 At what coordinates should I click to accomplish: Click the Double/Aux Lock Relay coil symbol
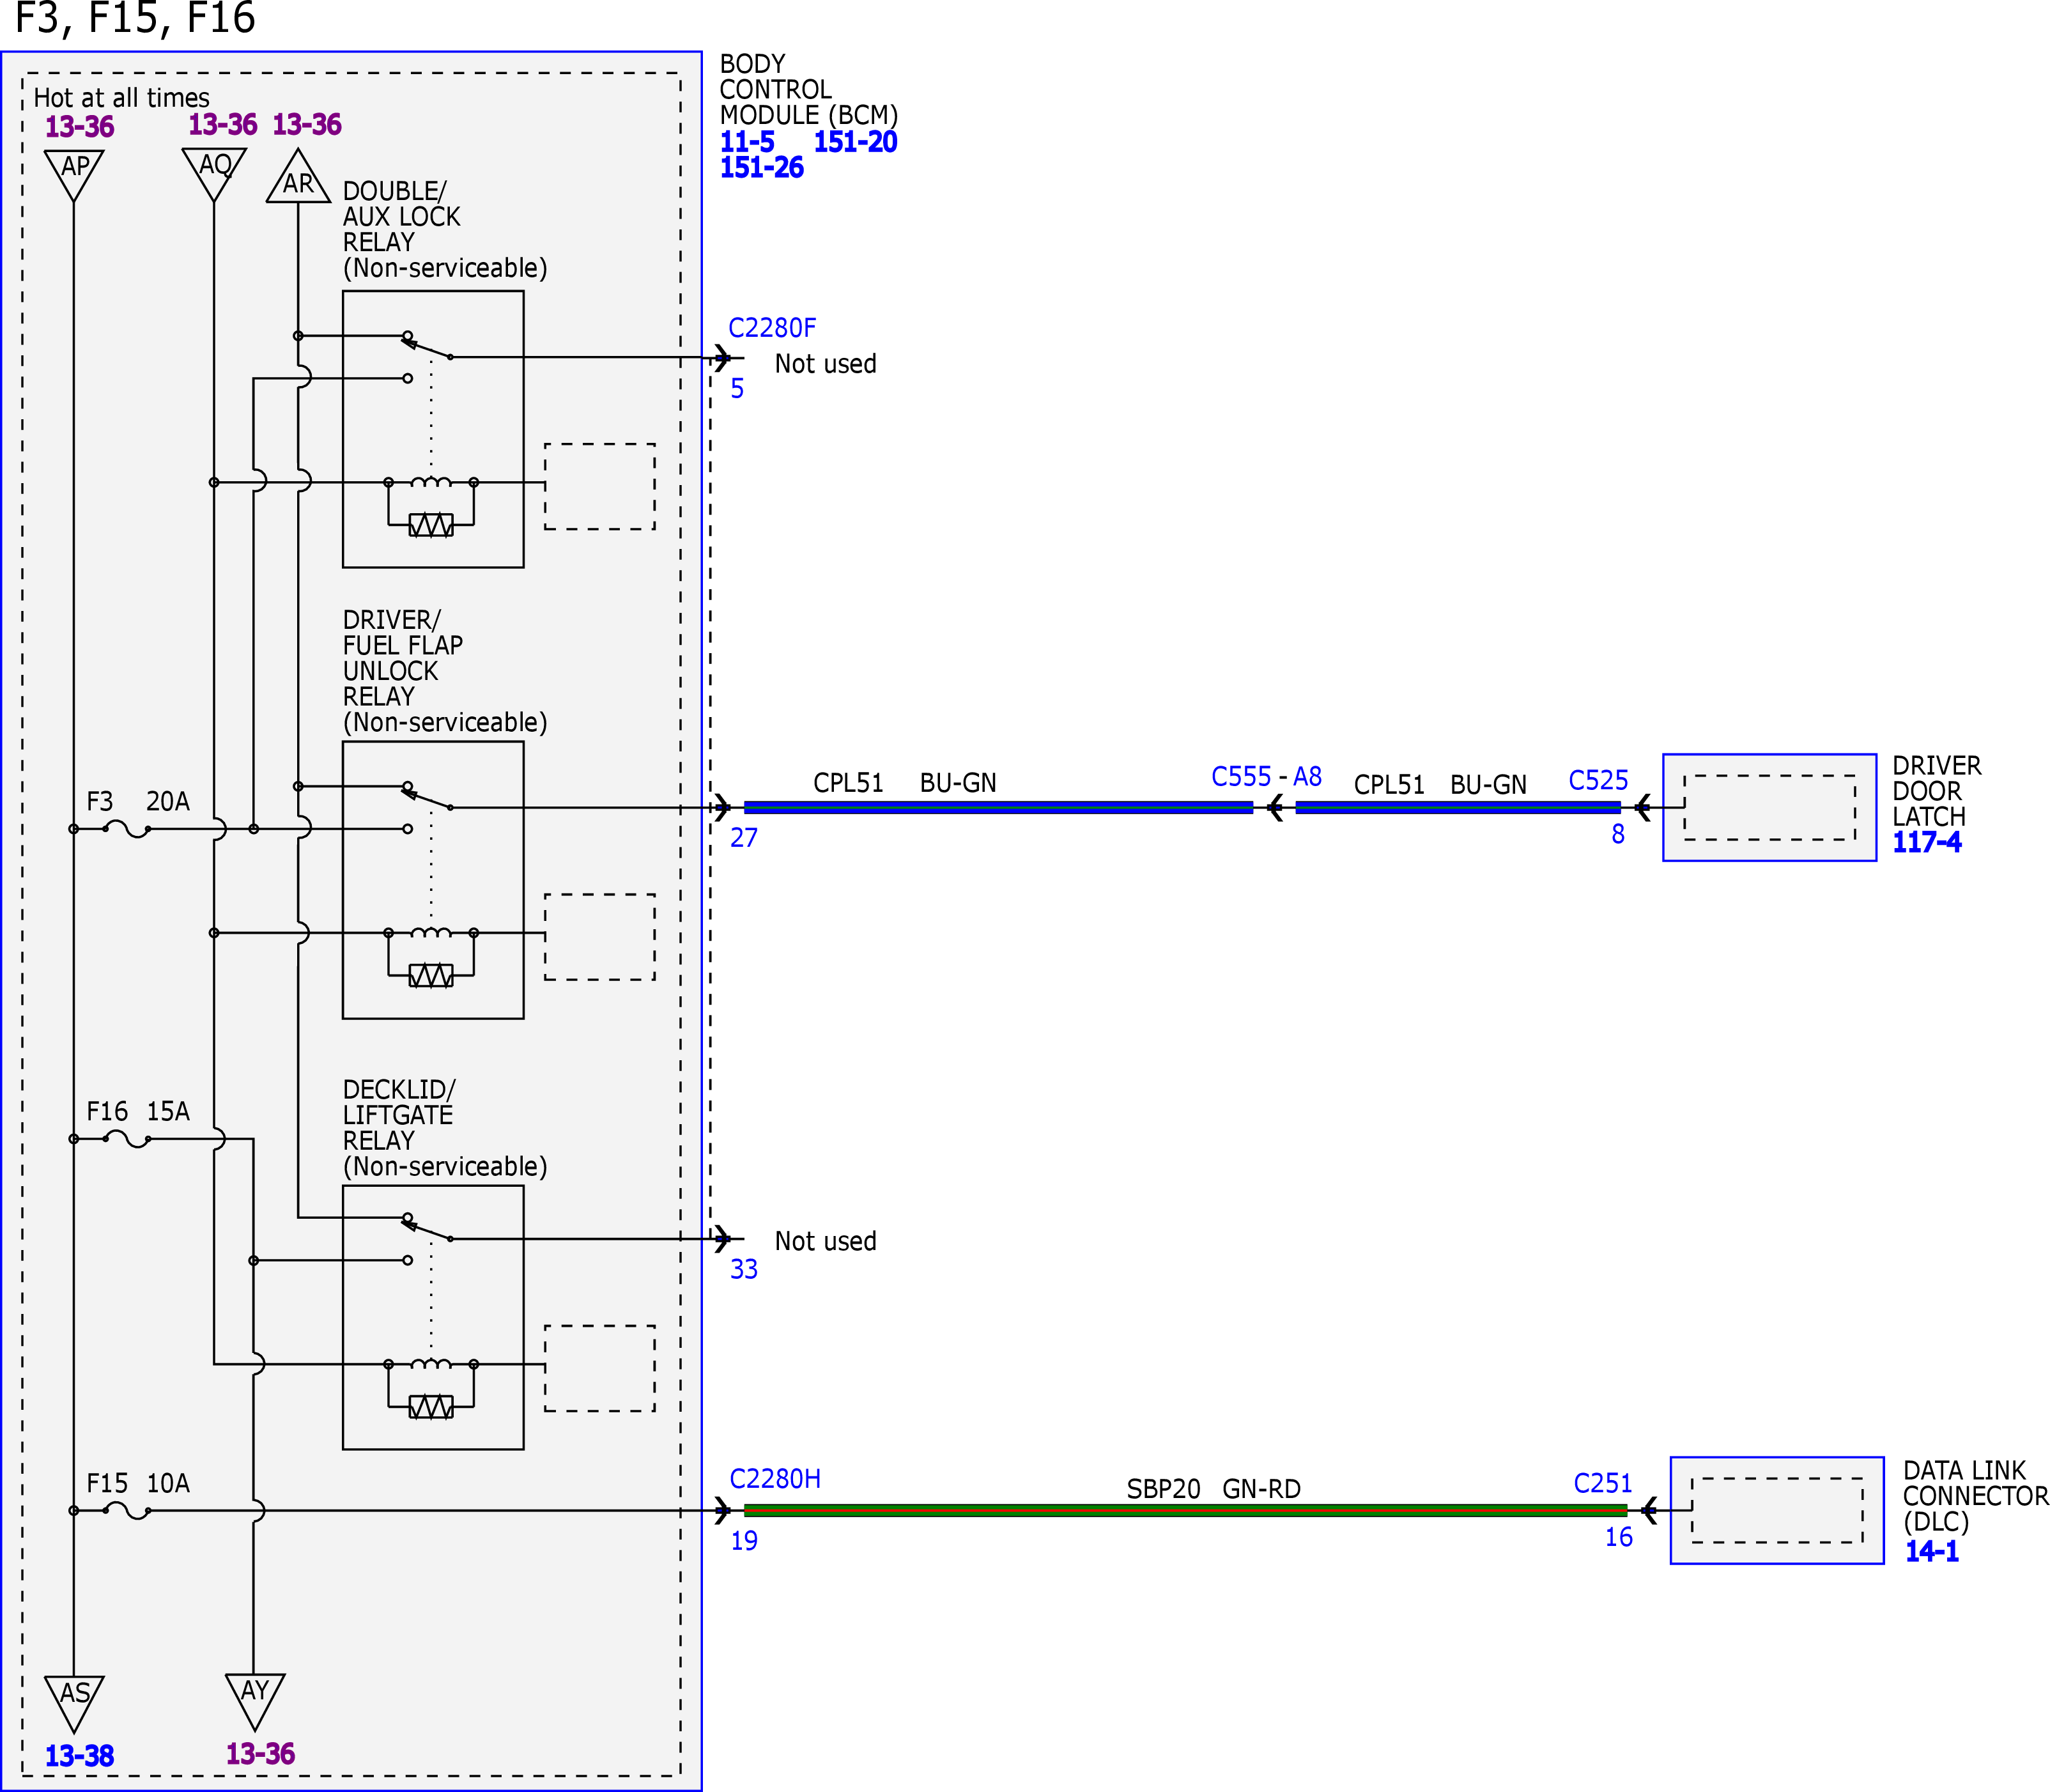click(431, 483)
